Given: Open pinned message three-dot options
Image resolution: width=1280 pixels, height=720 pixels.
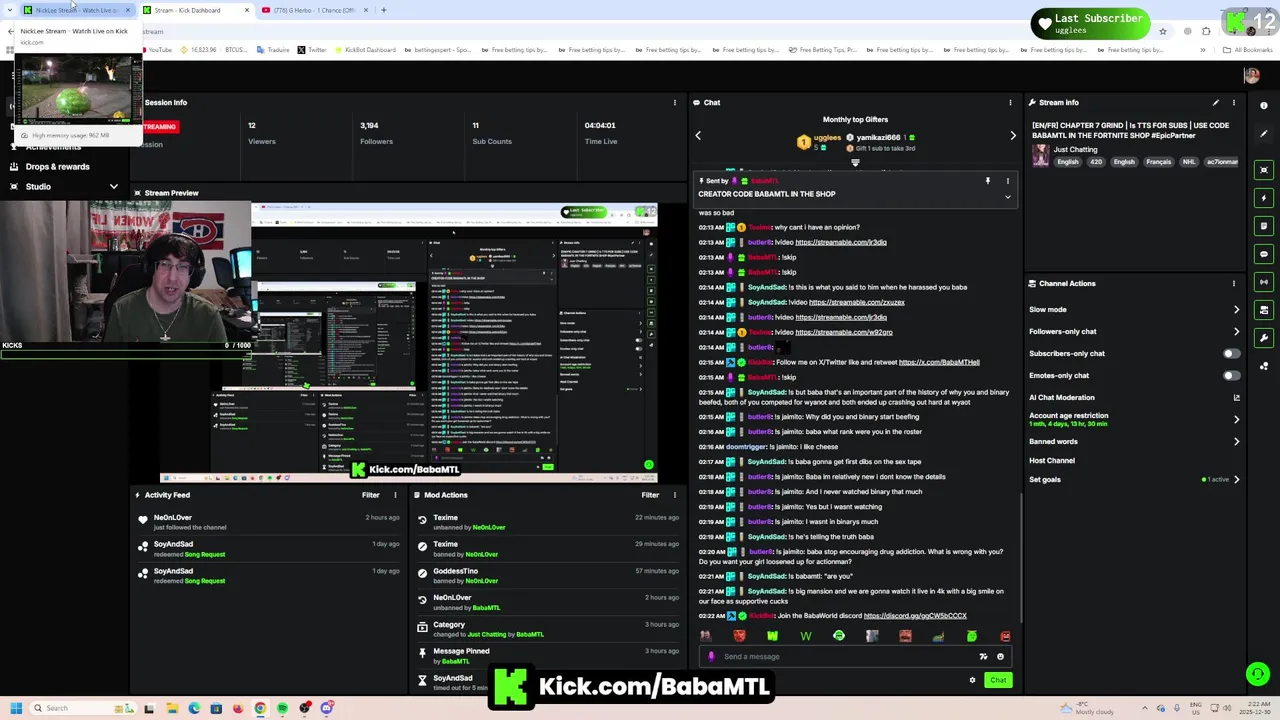Looking at the screenshot, I should (x=1008, y=181).
